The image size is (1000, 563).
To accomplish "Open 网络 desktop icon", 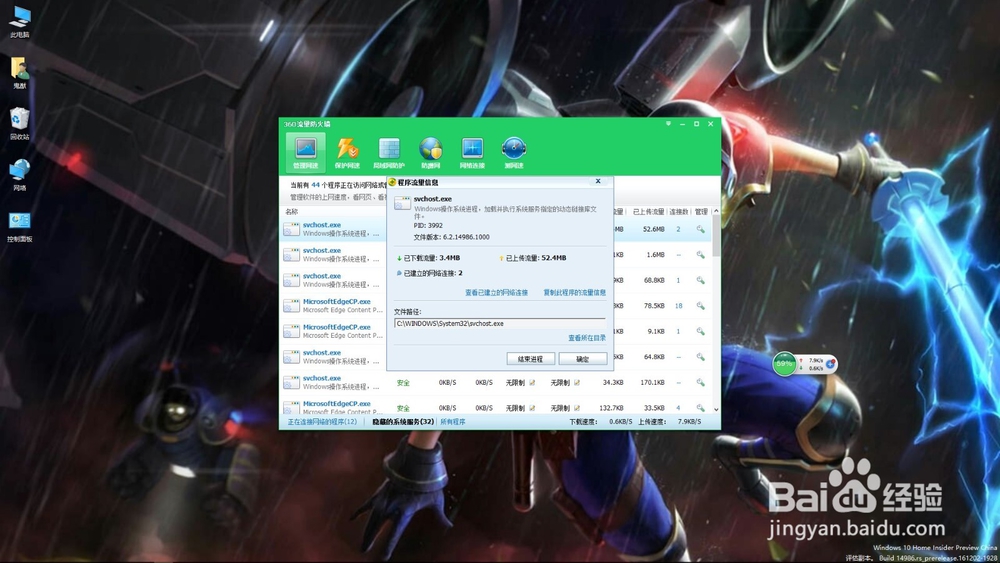I will (x=20, y=175).
